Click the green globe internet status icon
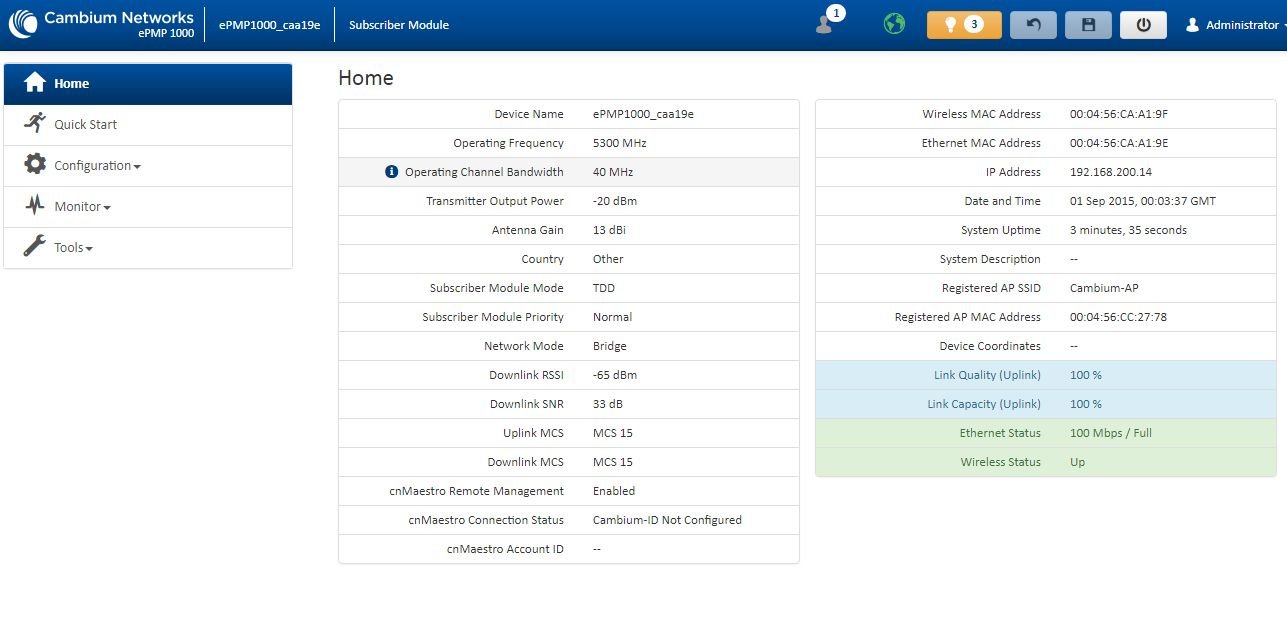 (x=894, y=24)
